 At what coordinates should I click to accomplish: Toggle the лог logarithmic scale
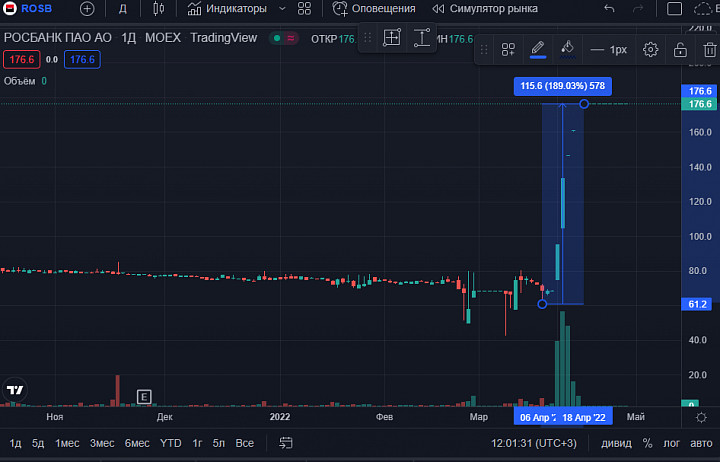[x=671, y=443]
